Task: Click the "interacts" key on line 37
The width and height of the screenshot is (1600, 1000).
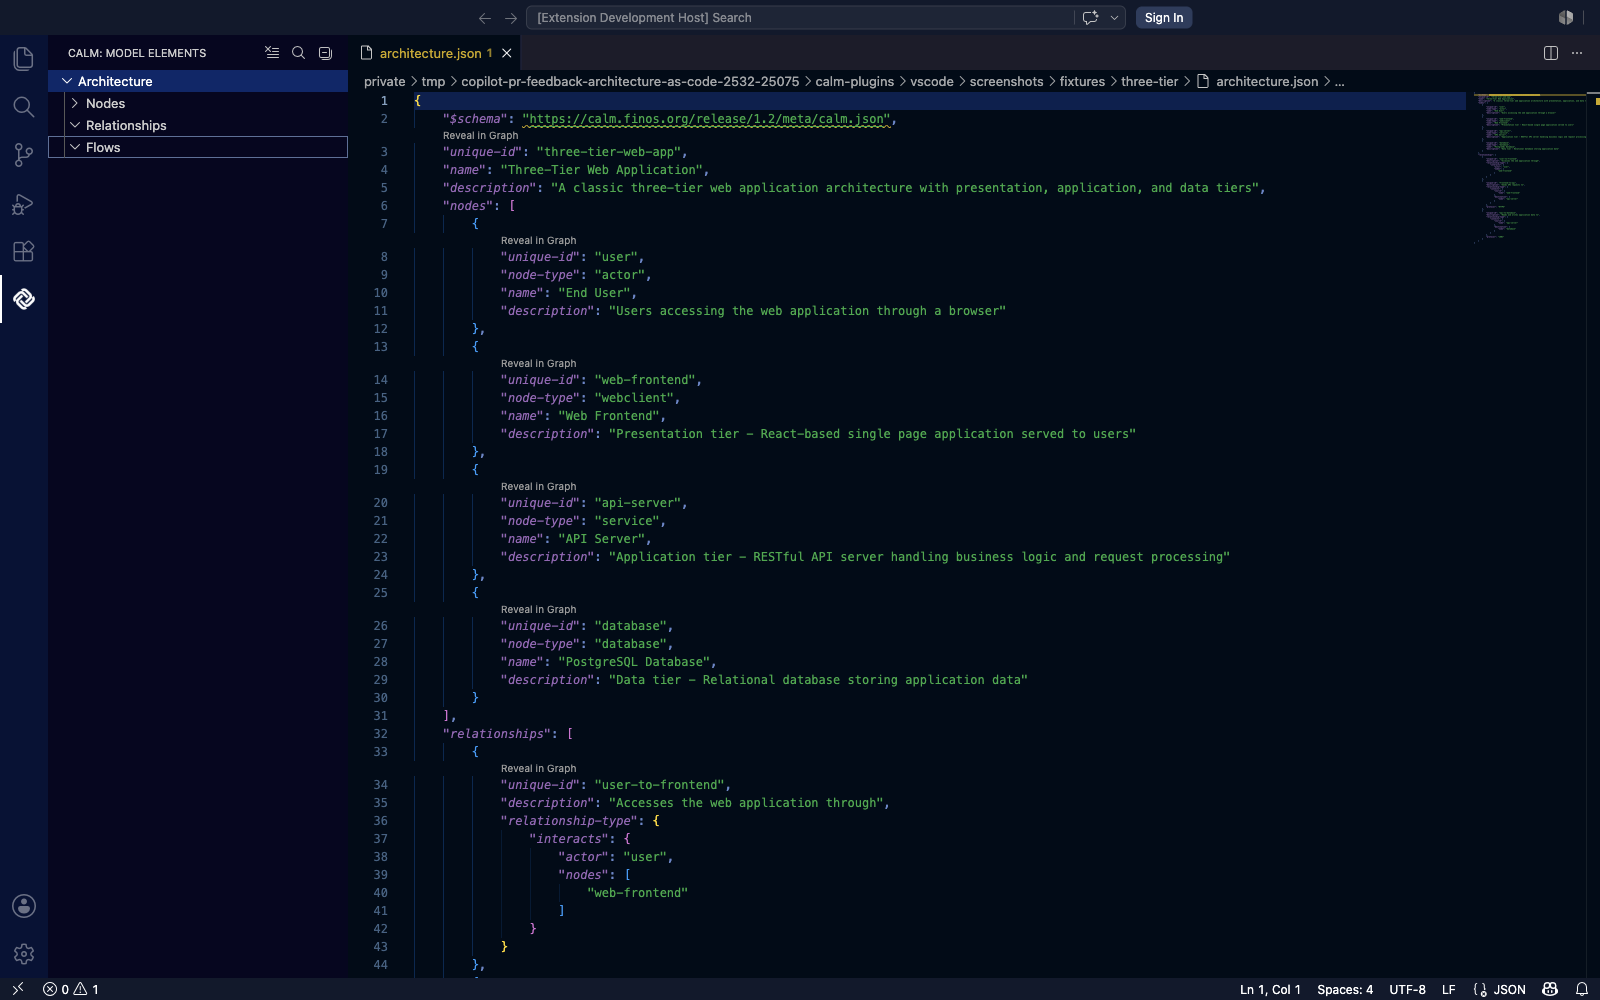Action: 569,839
